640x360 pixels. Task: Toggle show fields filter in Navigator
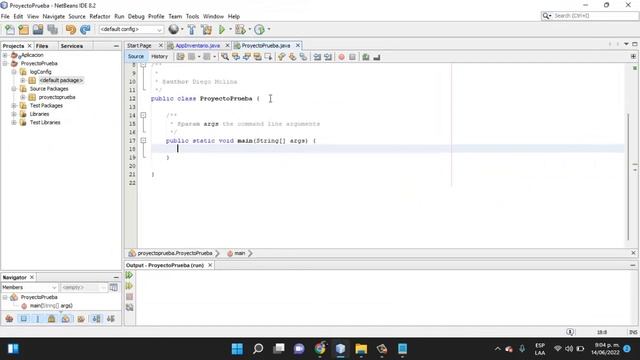[24, 319]
